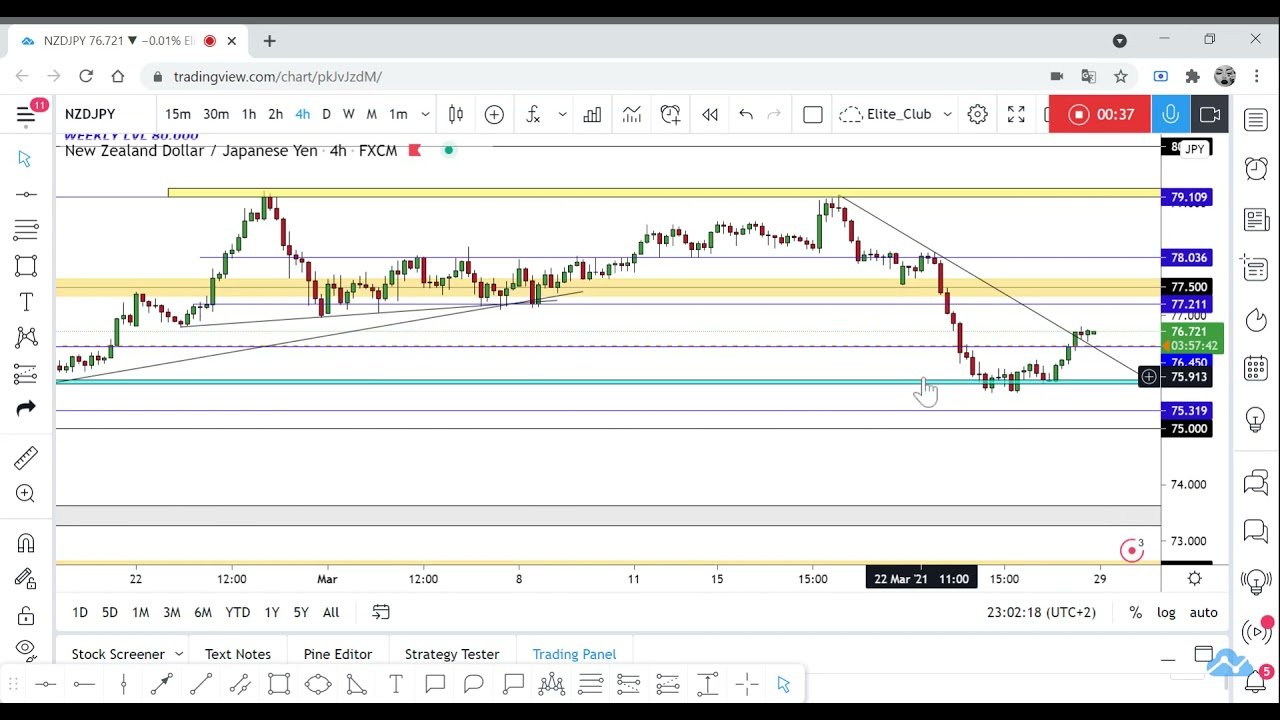
Task: Open the Pine Editor tab
Action: coord(338,654)
